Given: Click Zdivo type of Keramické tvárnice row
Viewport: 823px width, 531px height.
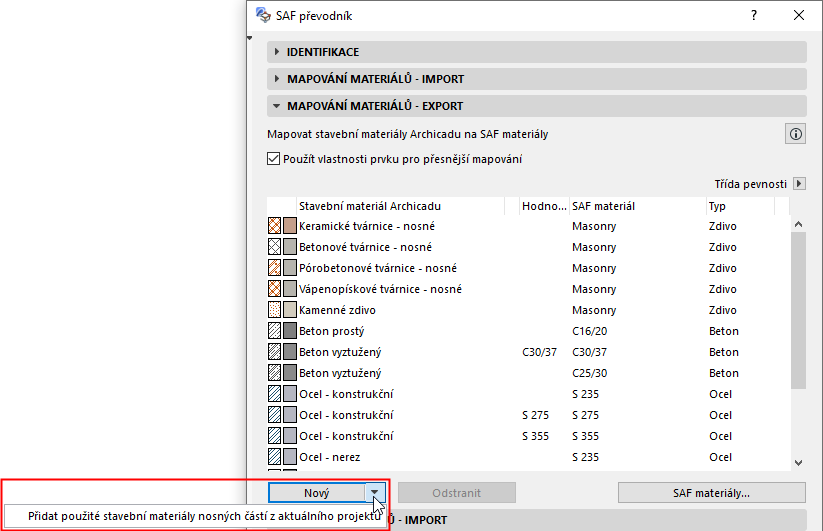Looking at the screenshot, I should pos(723,226).
